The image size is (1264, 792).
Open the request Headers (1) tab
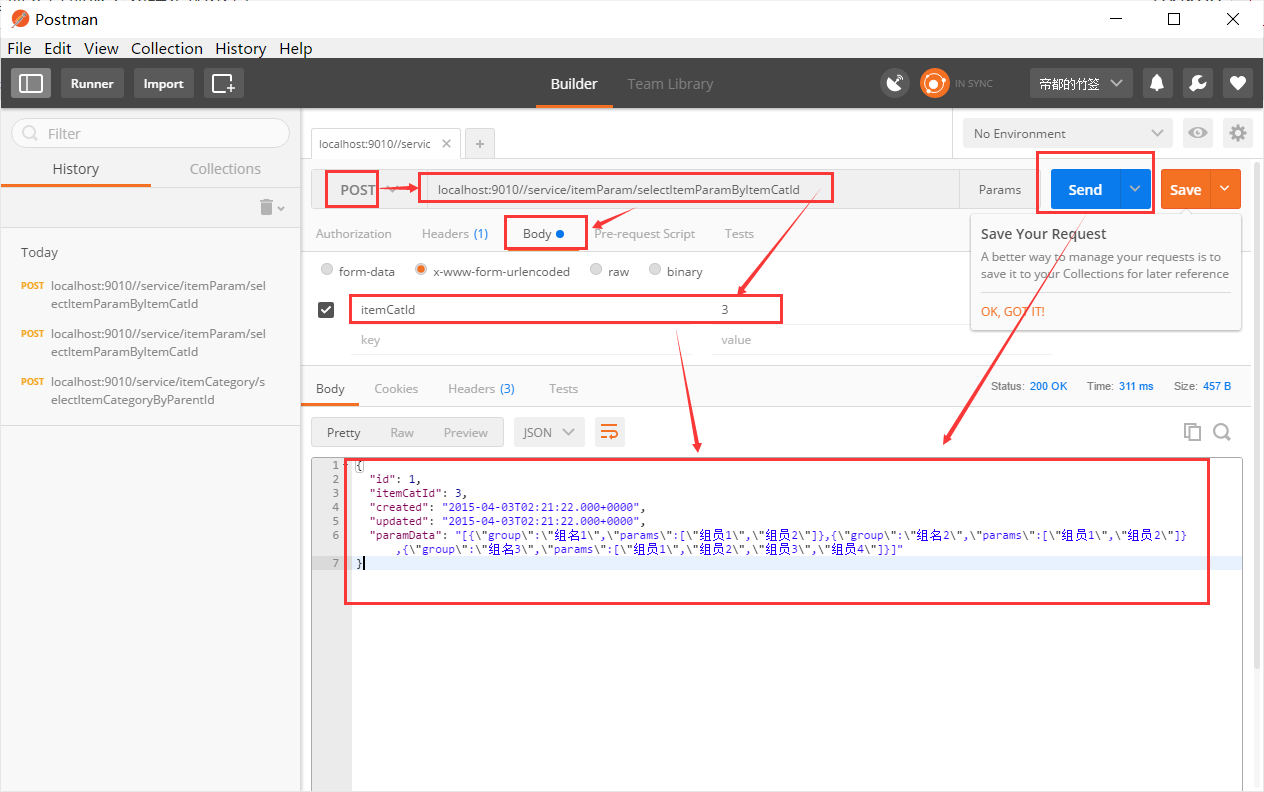[455, 233]
